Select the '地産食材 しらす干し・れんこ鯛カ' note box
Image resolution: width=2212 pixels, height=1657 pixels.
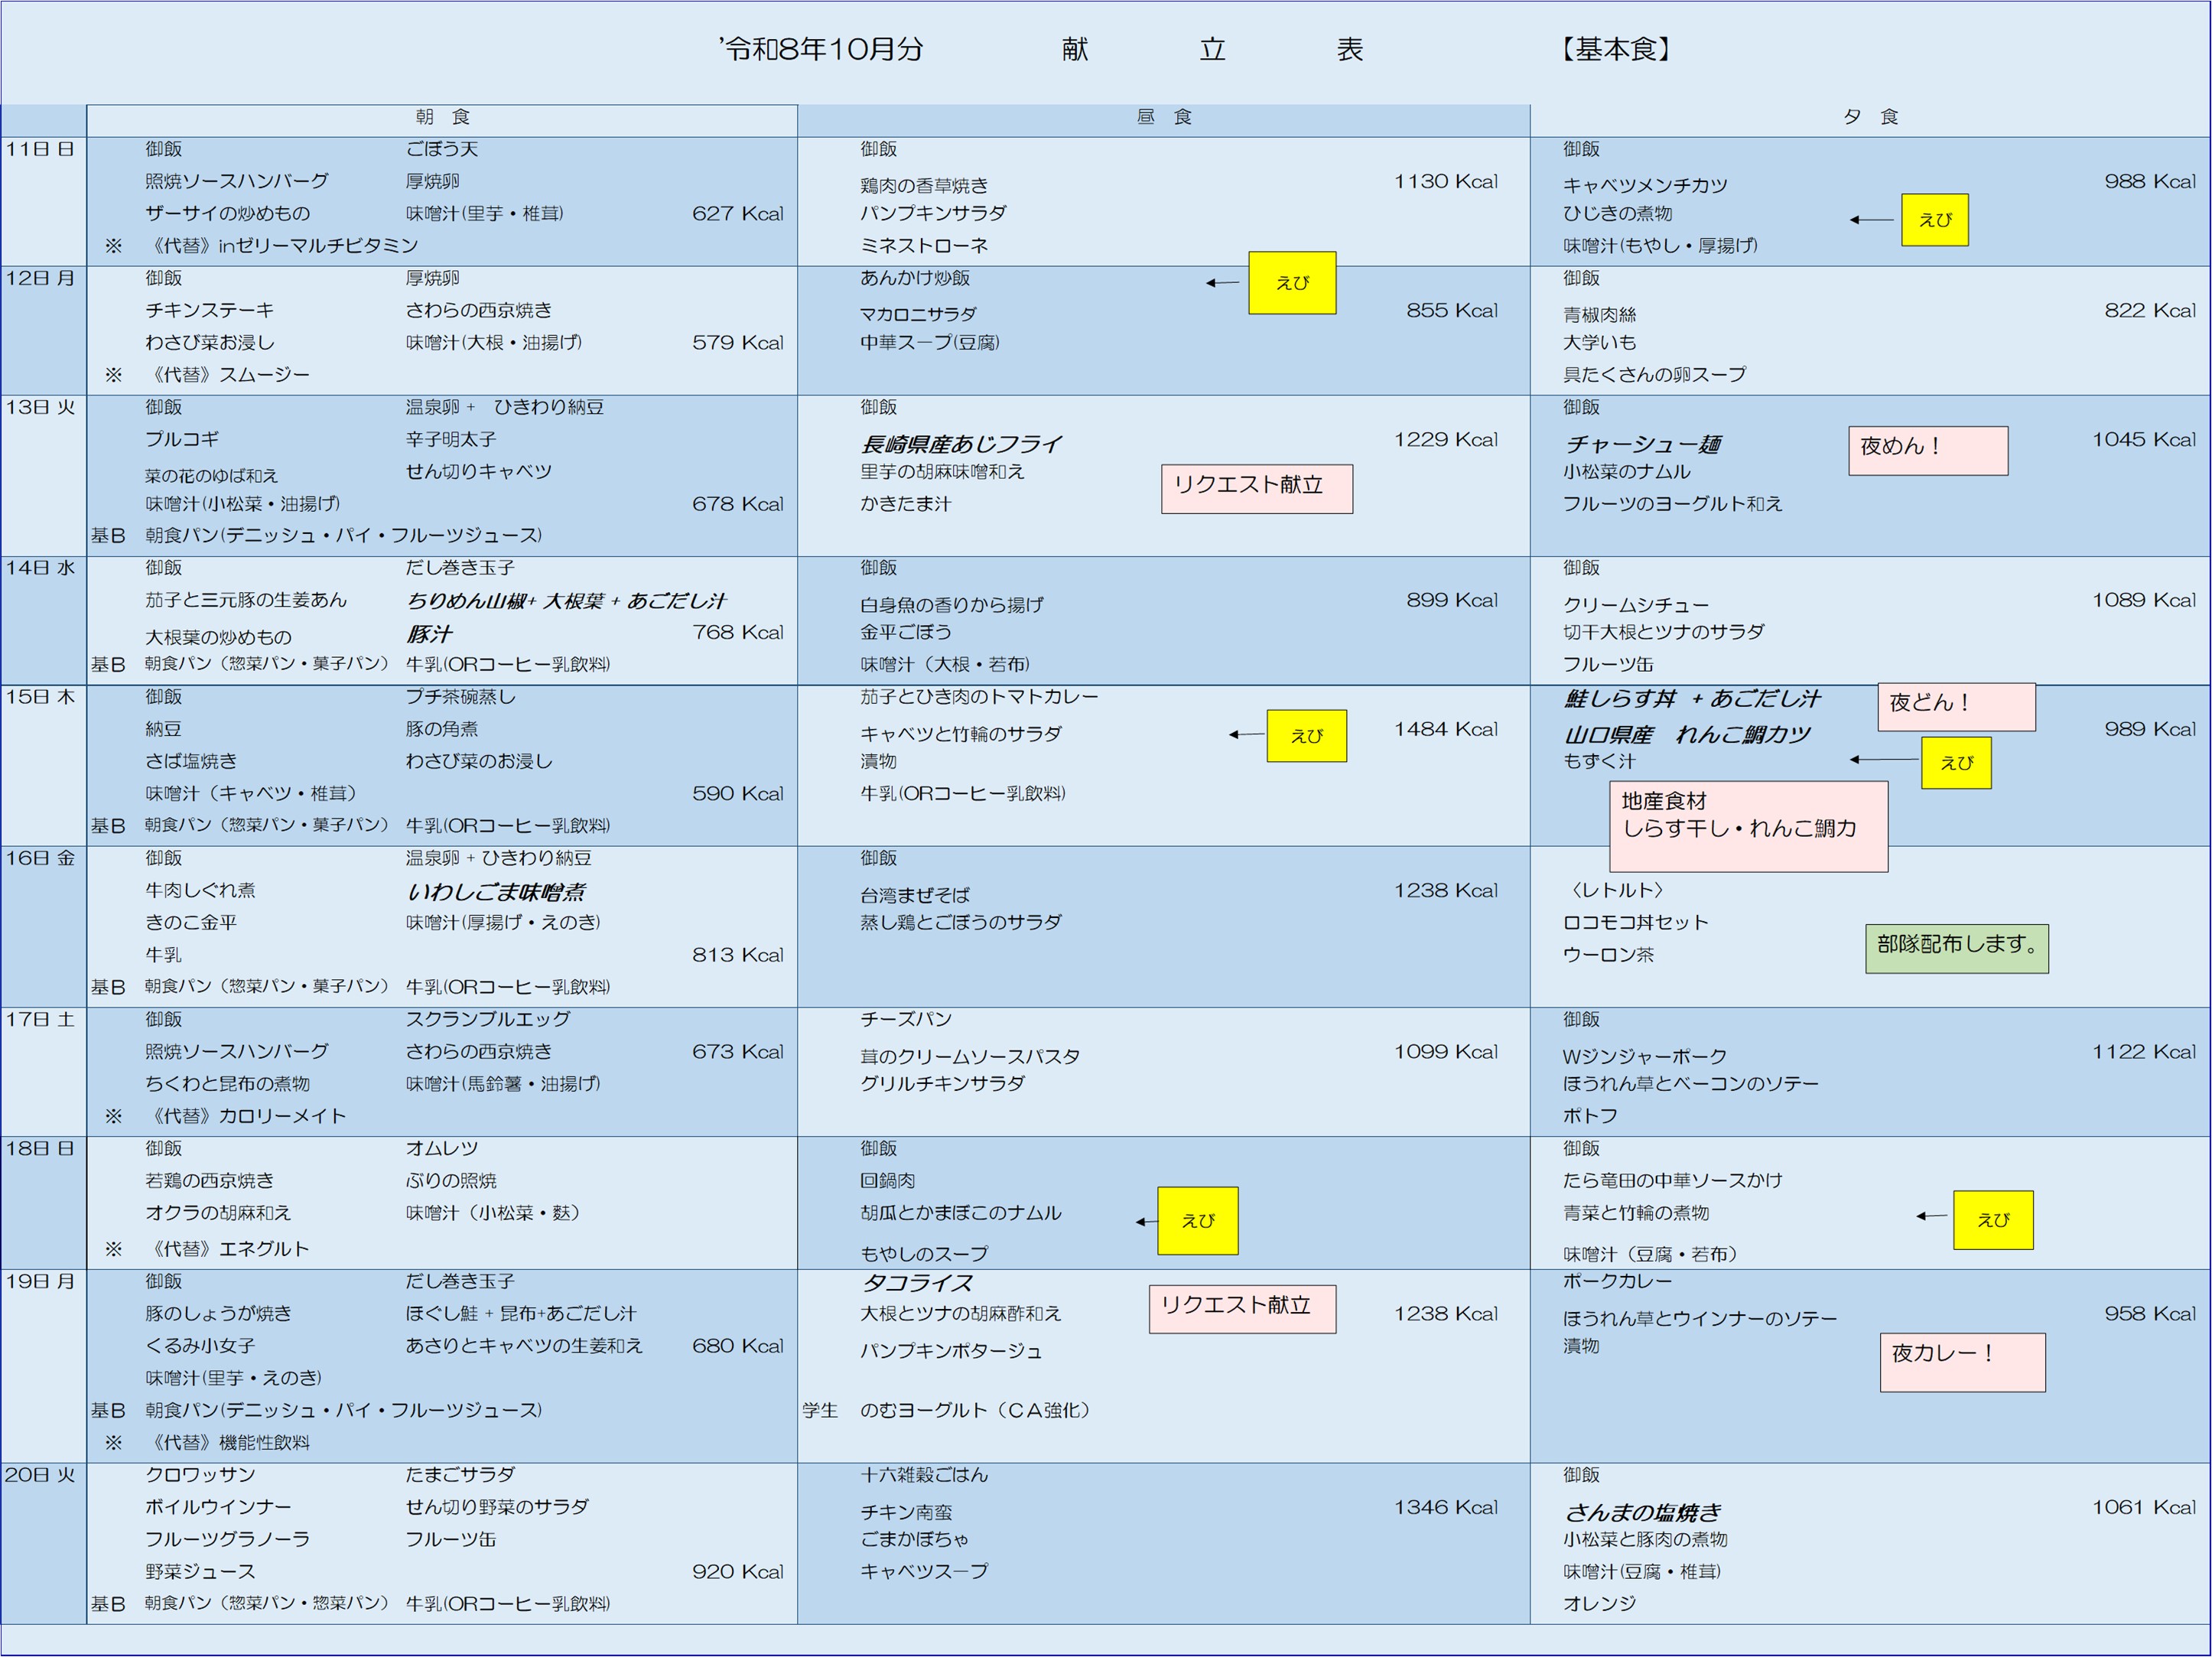coord(1748,826)
